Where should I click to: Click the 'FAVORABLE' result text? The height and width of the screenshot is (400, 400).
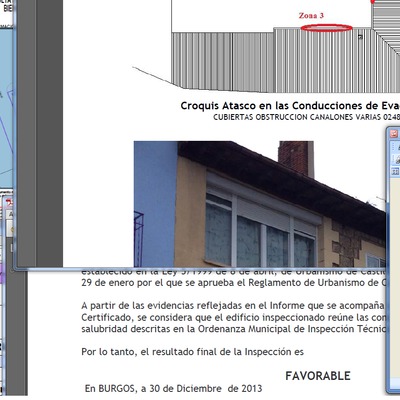coord(318,376)
